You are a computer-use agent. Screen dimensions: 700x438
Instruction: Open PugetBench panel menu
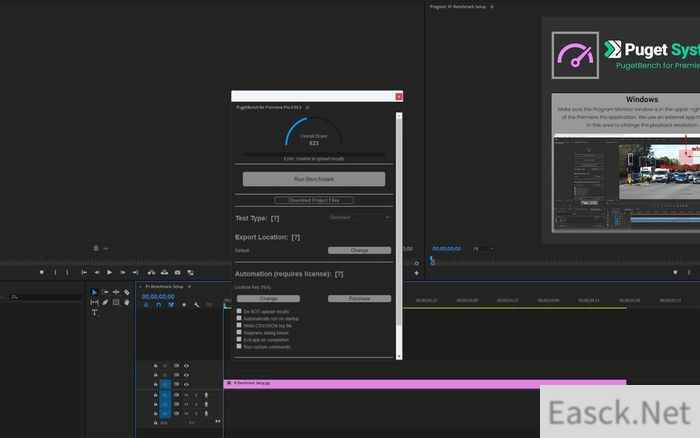[307, 108]
